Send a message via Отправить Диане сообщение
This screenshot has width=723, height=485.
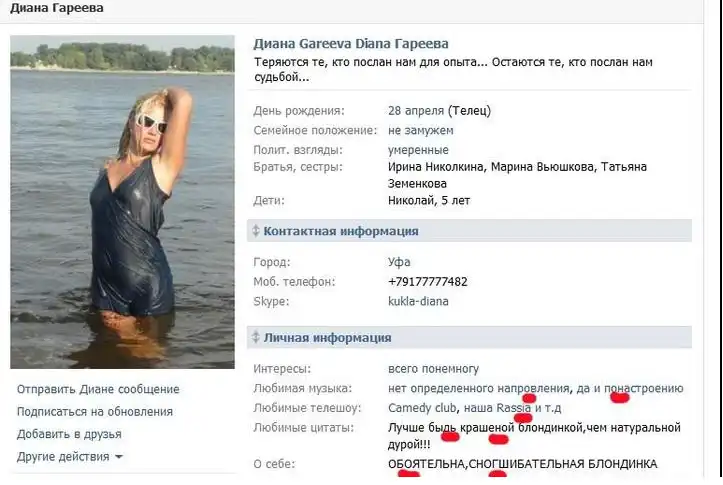click(98, 389)
